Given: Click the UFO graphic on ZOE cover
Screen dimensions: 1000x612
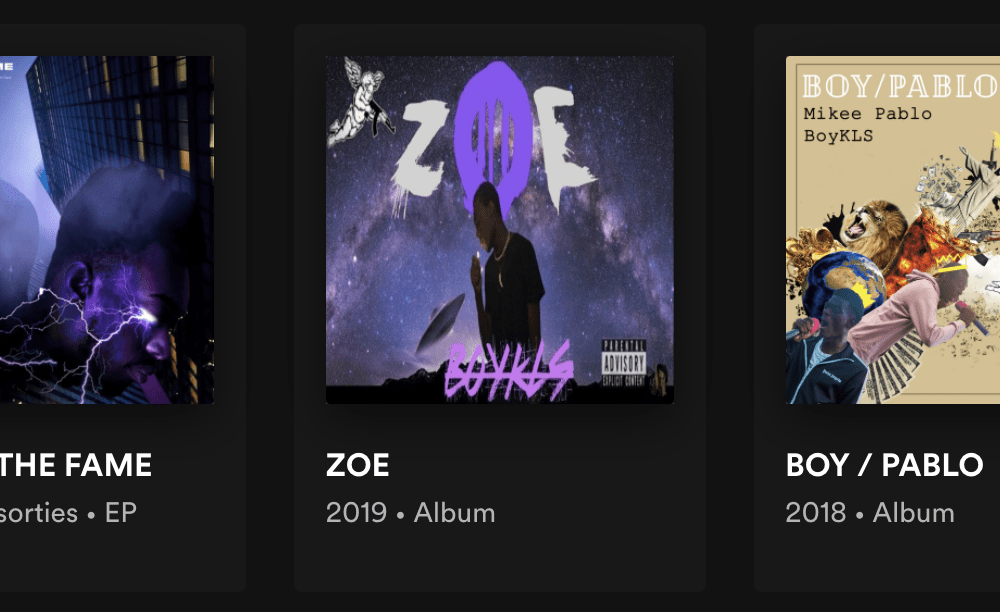Looking at the screenshot, I should coord(440,322).
